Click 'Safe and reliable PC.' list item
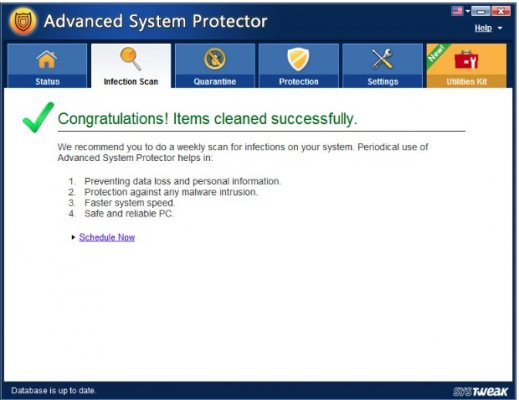 tap(129, 214)
